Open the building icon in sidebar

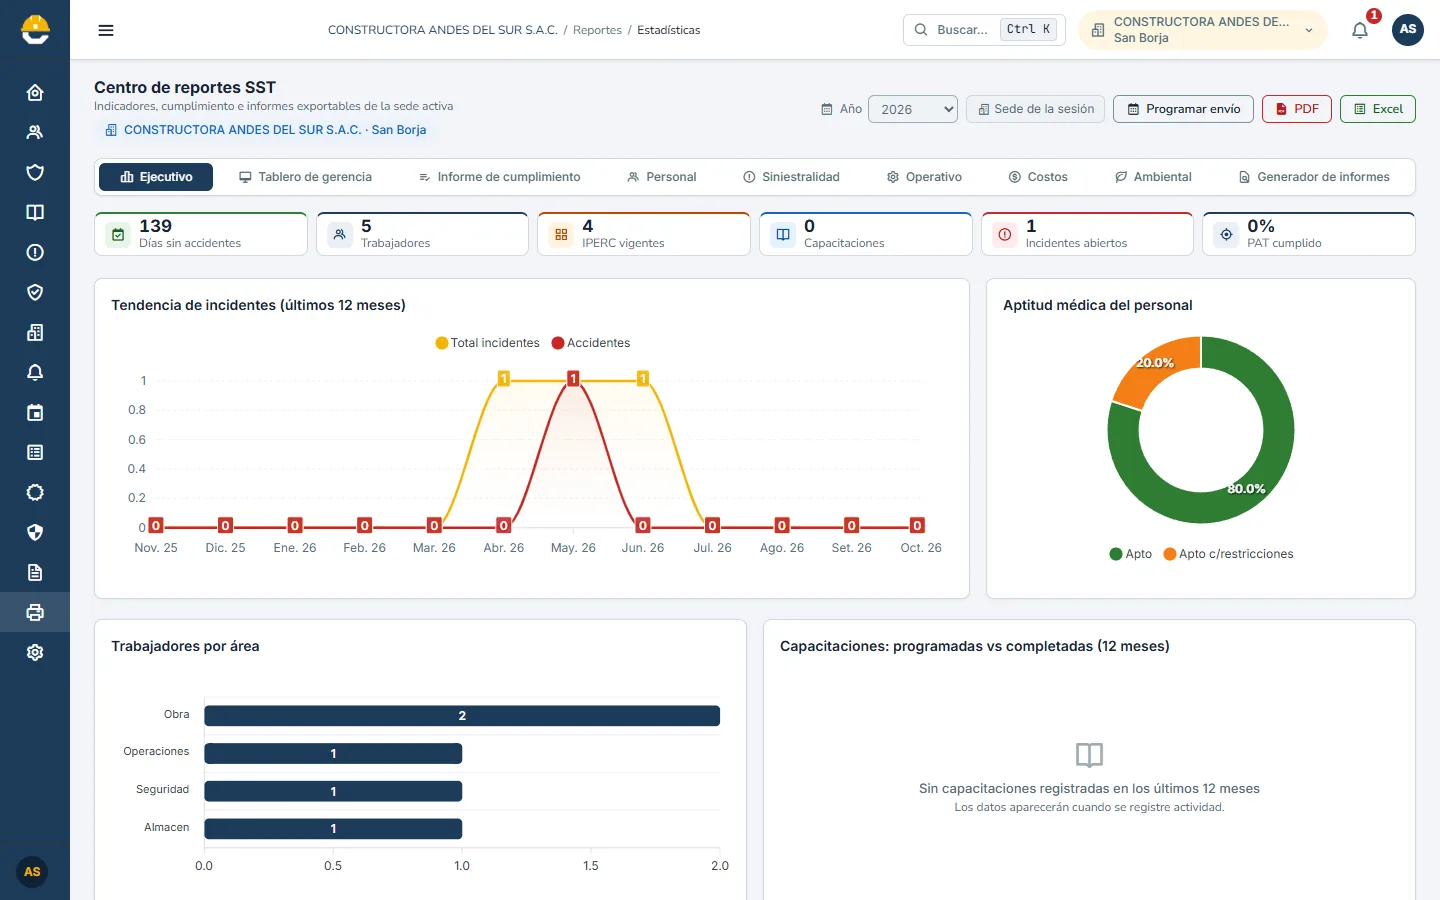[x=35, y=333]
